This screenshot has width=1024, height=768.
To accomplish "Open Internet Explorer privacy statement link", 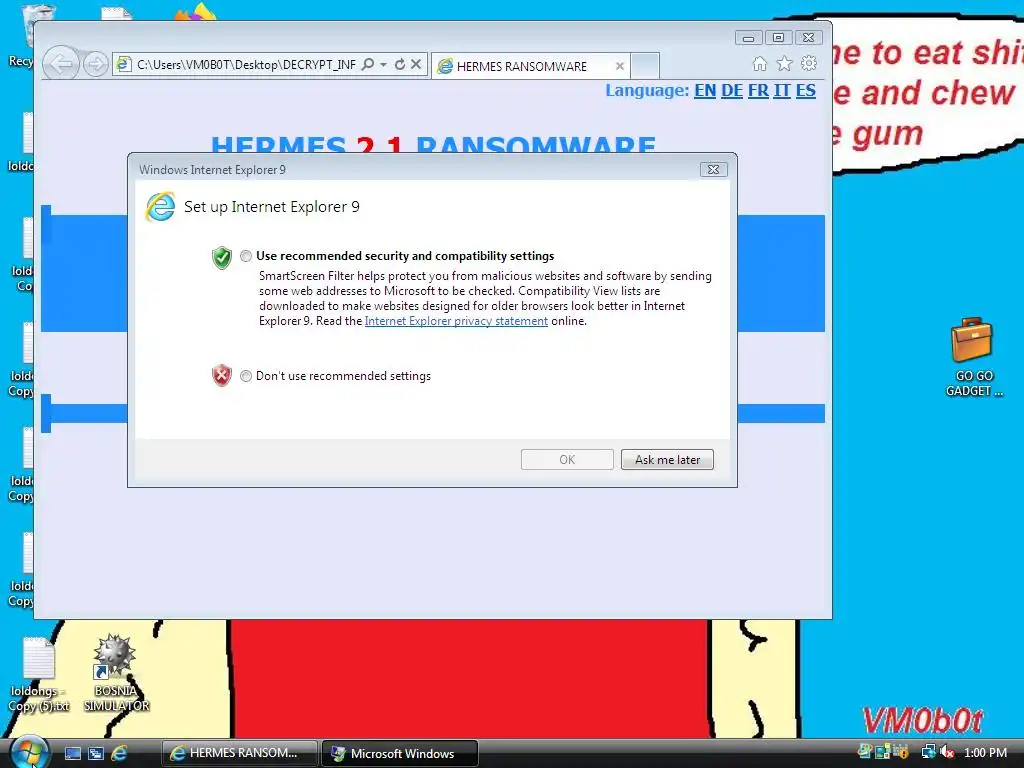I will [456, 321].
